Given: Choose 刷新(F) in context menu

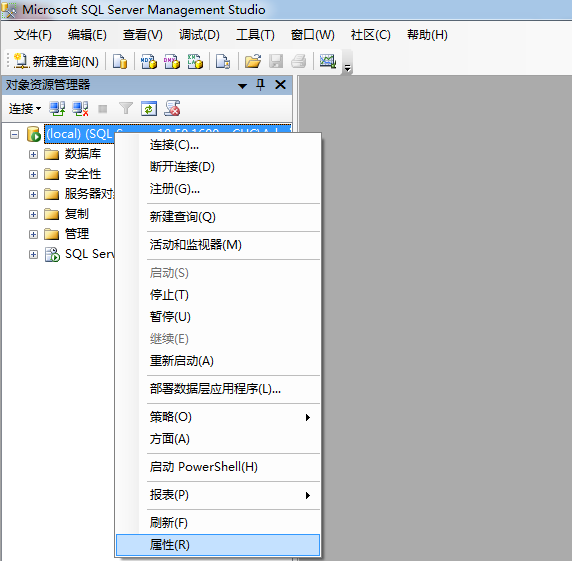Looking at the screenshot, I should 218,523.
